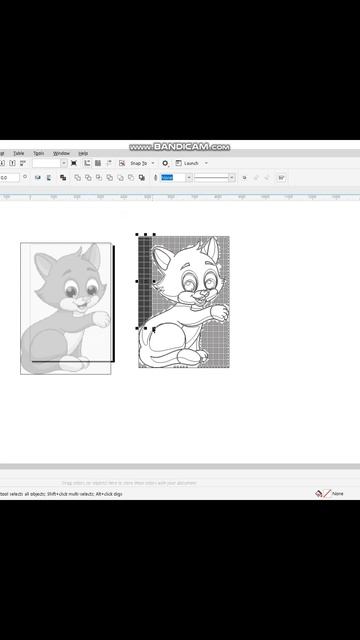Screen dimensions: 360x640
Task: Open the Snap To dropdown
Action: tap(142, 163)
